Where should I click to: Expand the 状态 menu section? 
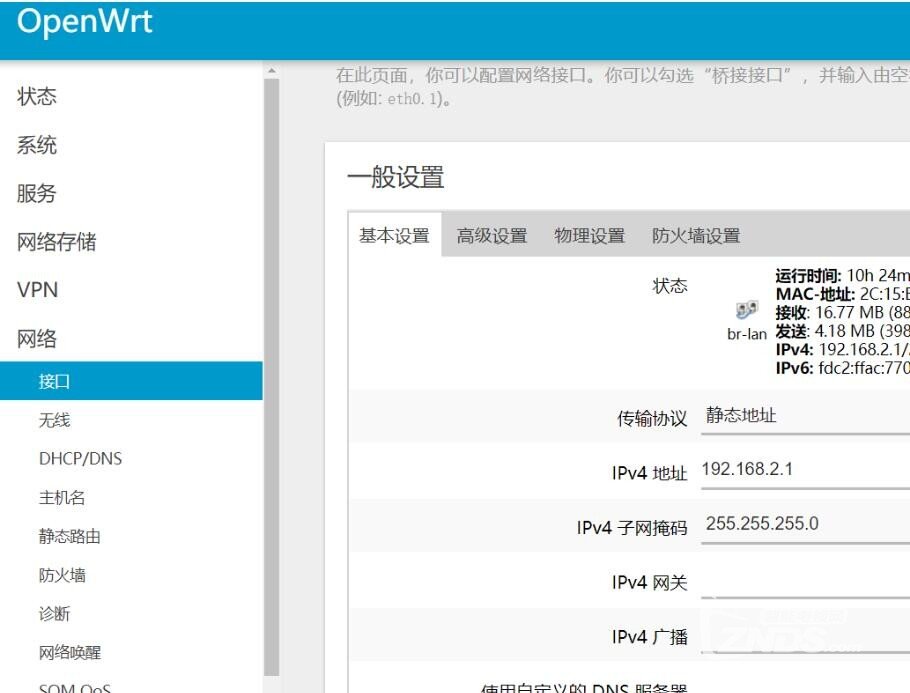pos(37,96)
